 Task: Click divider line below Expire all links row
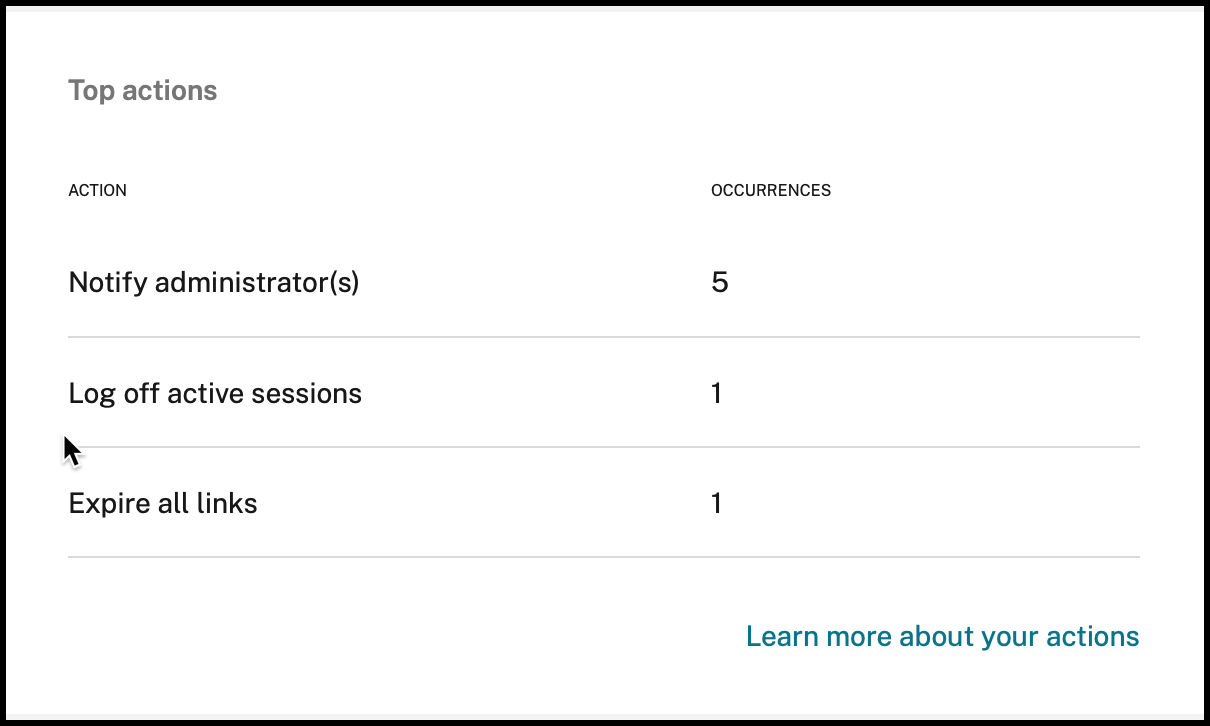point(603,557)
